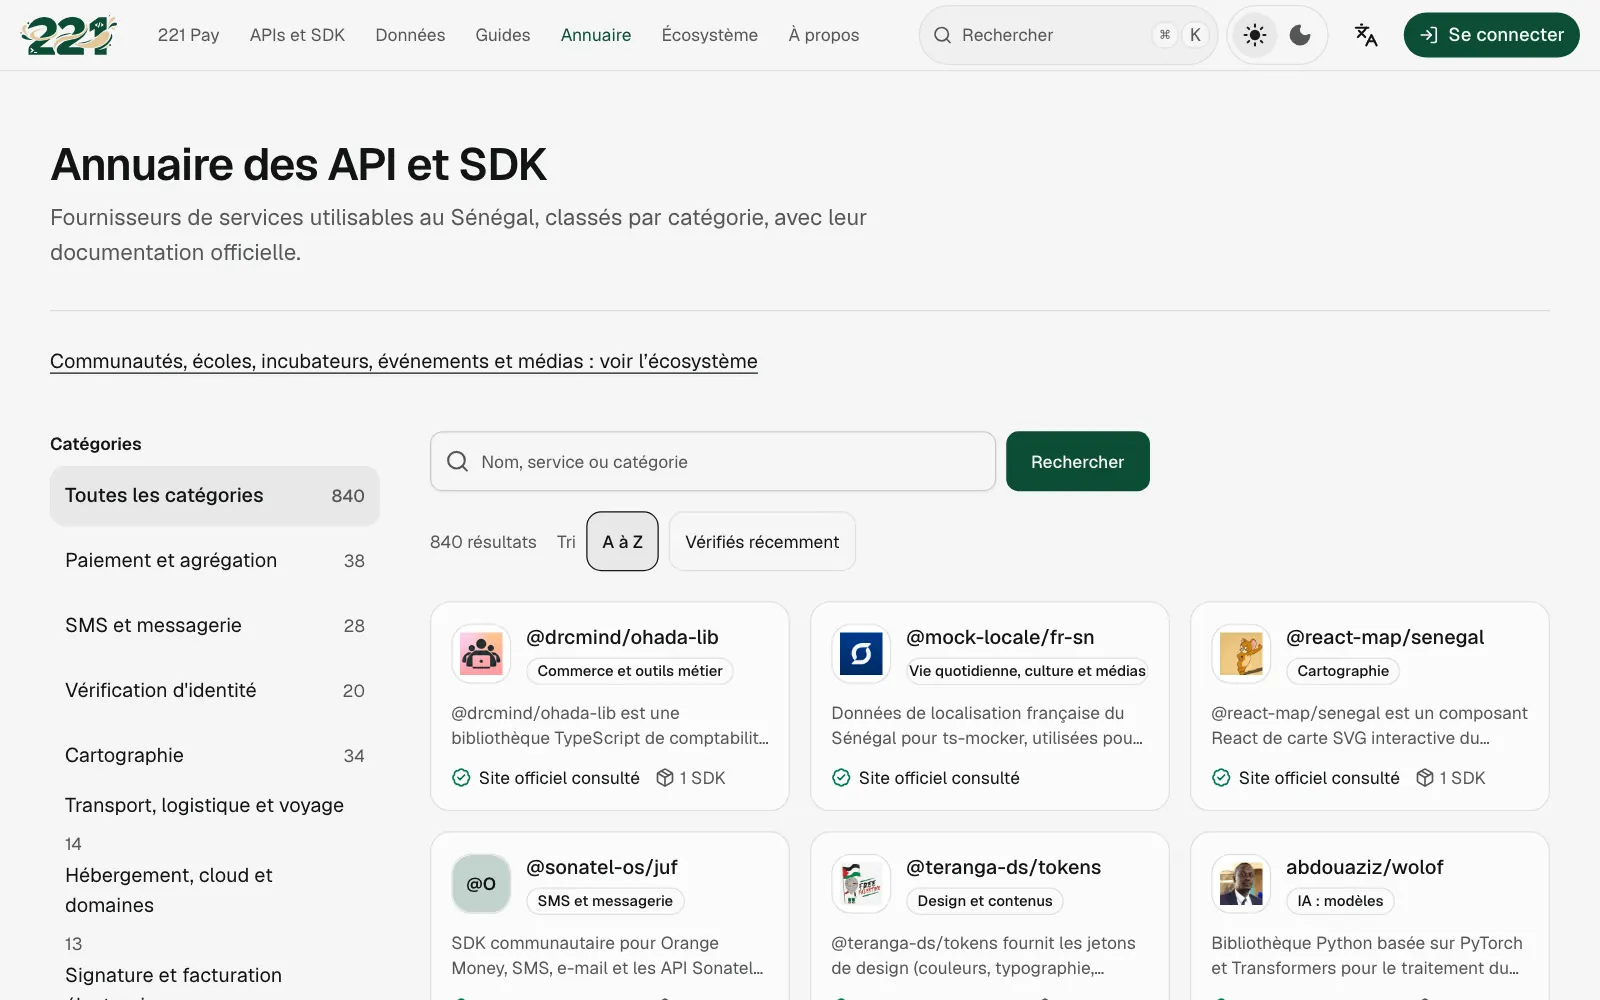Click Se connecter button
The width and height of the screenshot is (1600, 1000).
coord(1491,35)
